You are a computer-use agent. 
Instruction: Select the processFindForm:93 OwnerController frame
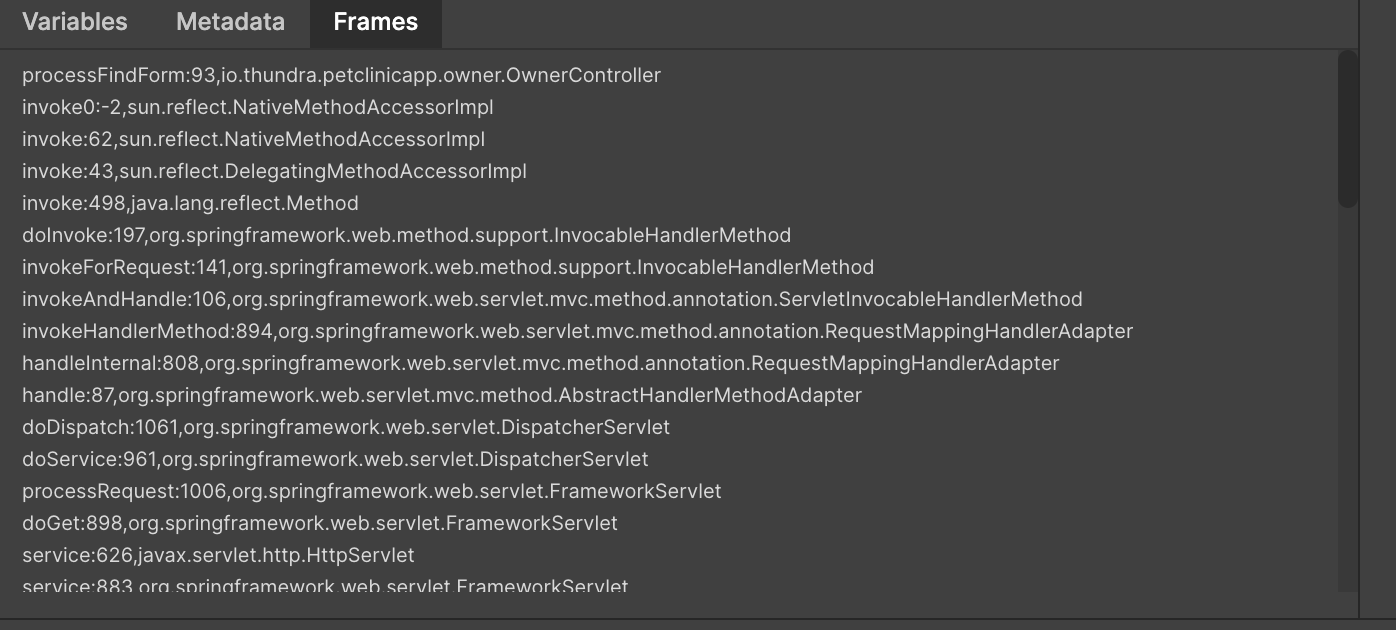342,75
